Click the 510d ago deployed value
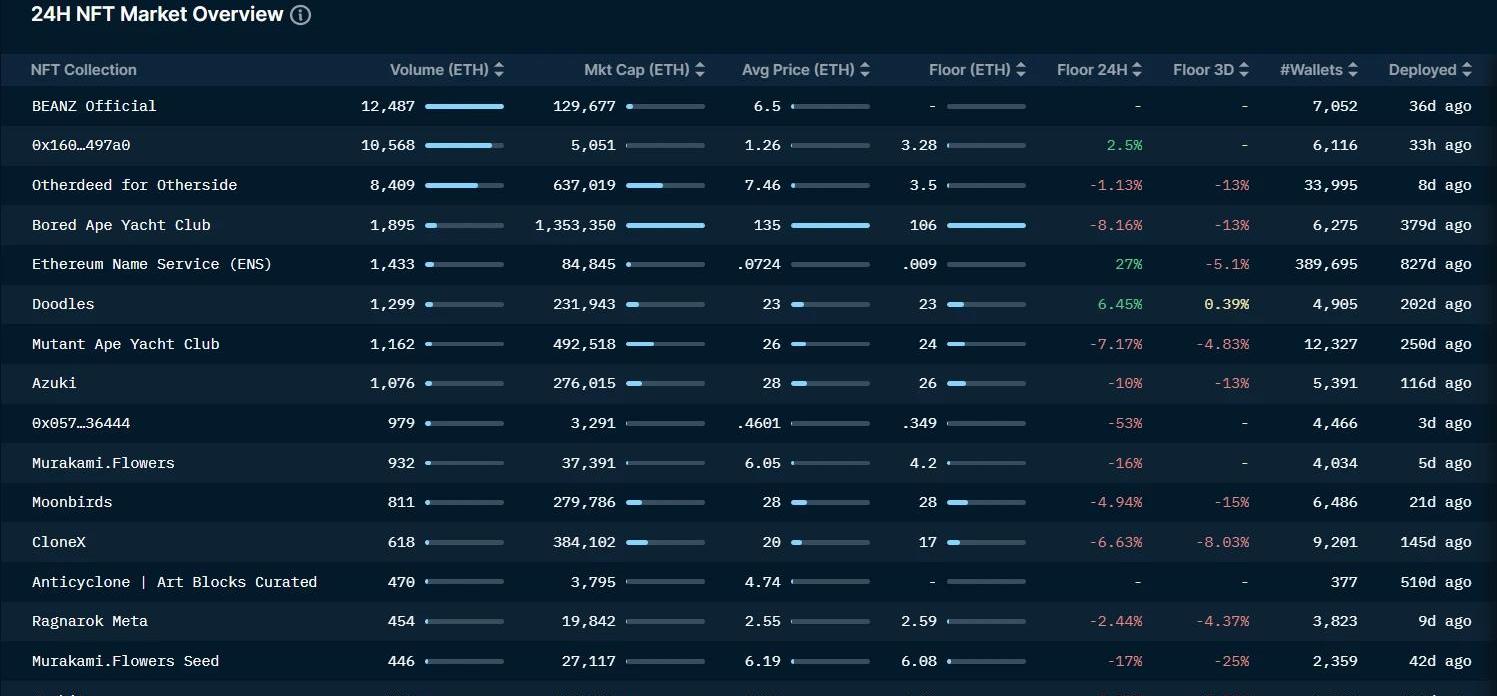This screenshot has height=696, width=1497. pos(1436,582)
